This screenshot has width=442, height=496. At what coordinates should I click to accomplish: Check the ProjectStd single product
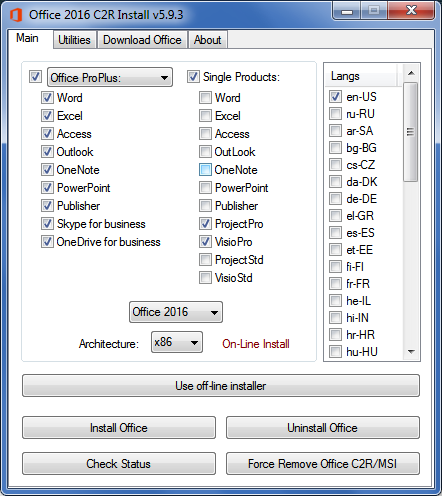click(x=205, y=260)
